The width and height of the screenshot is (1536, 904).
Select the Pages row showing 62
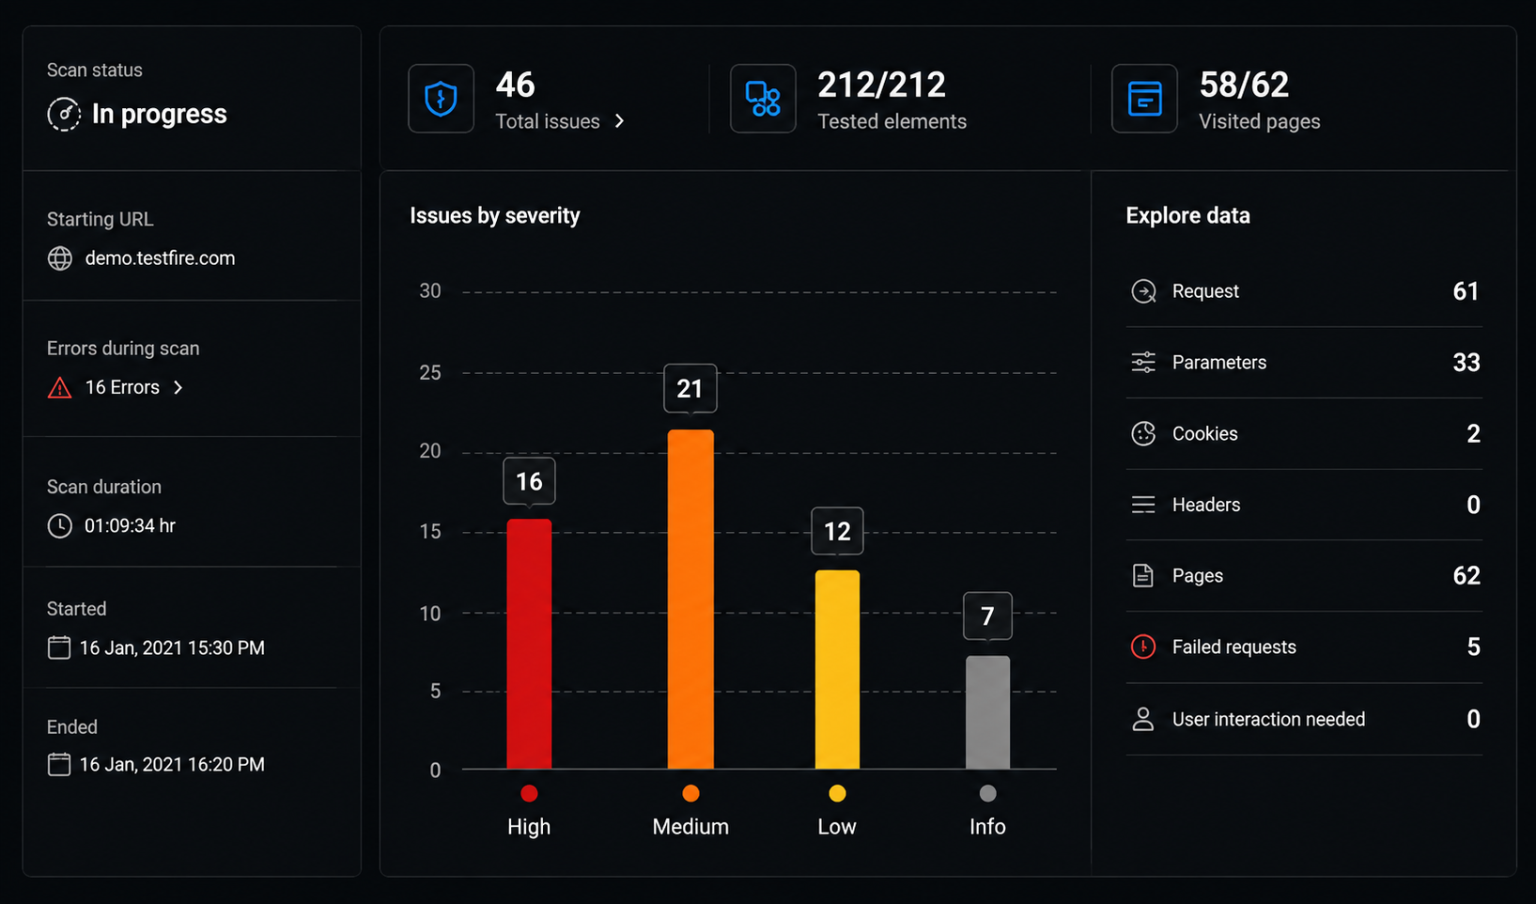[x=1304, y=576]
